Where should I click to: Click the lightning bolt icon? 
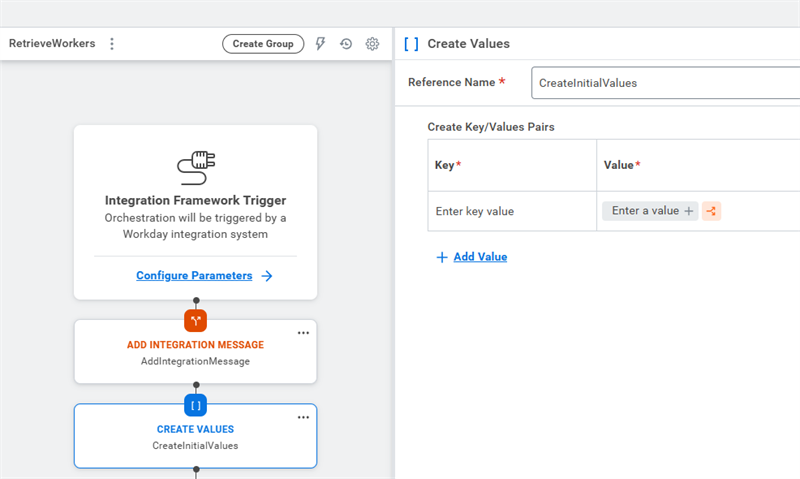[x=320, y=44]
